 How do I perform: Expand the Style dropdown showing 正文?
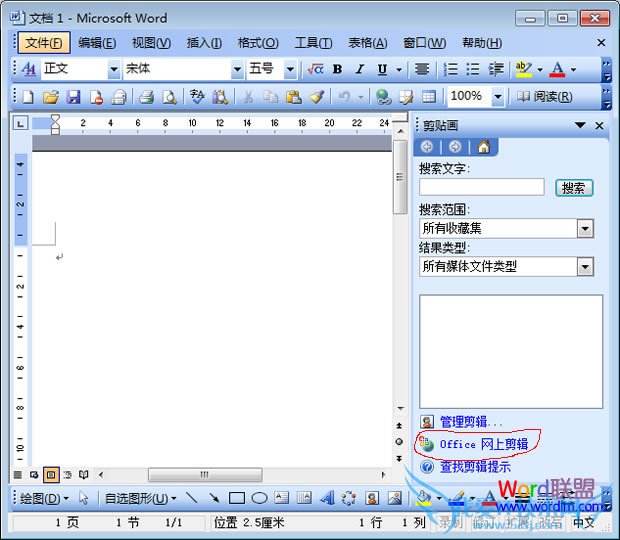(114, 70)
